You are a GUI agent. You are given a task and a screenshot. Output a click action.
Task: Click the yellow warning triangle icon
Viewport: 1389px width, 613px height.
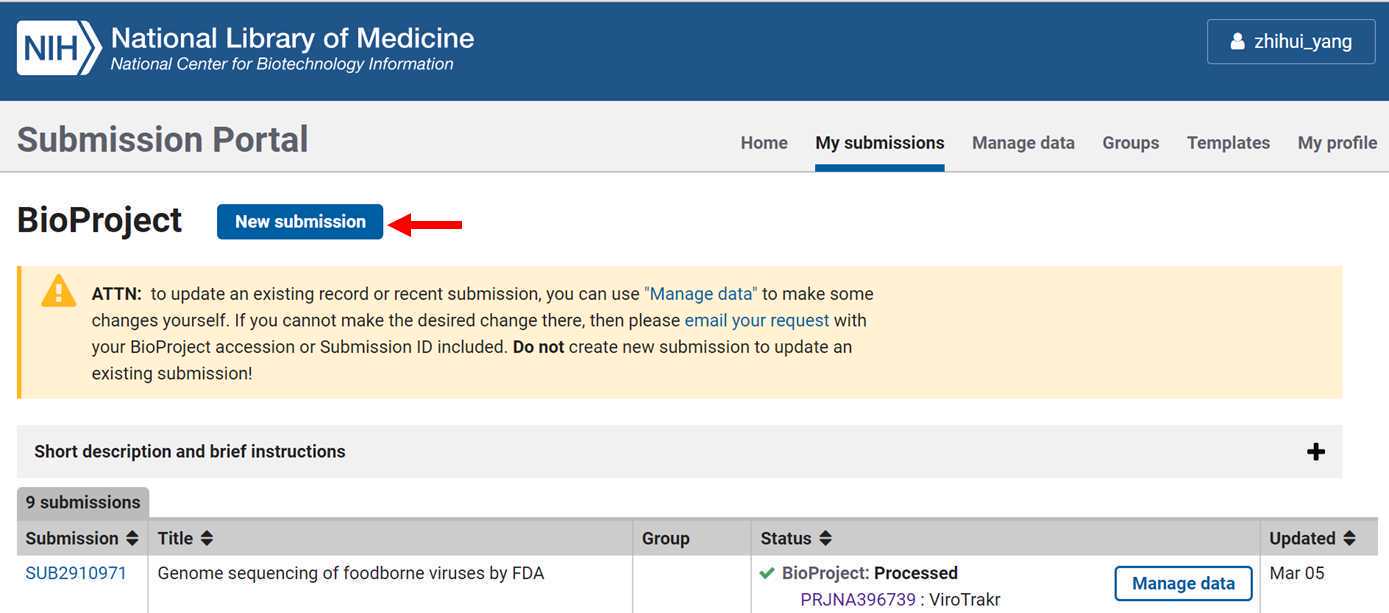coord(58,291)
